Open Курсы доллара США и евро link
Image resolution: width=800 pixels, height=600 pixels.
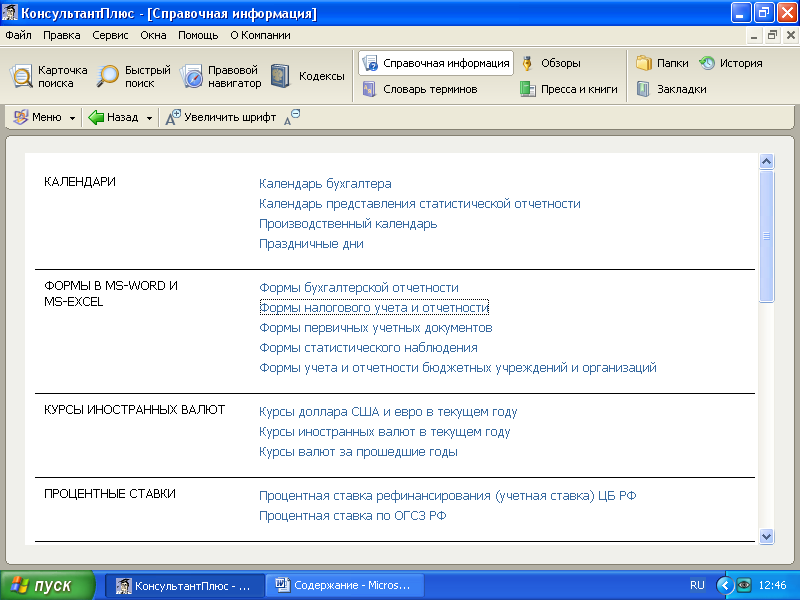(x=388, y=412)
